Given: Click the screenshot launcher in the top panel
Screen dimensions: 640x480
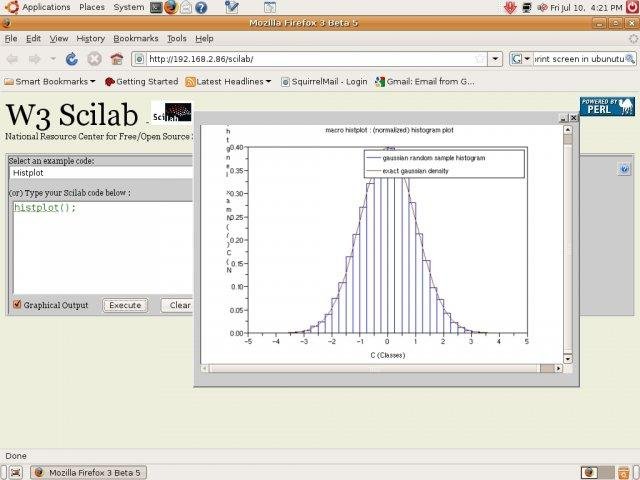Looking at the screenshot, I should (x=269, y=7).
